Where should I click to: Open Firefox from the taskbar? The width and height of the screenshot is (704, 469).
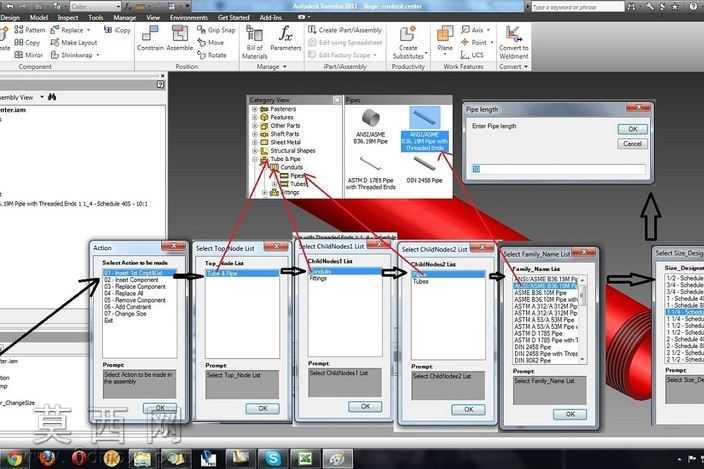pyautogui.click(x=47, y=459)
